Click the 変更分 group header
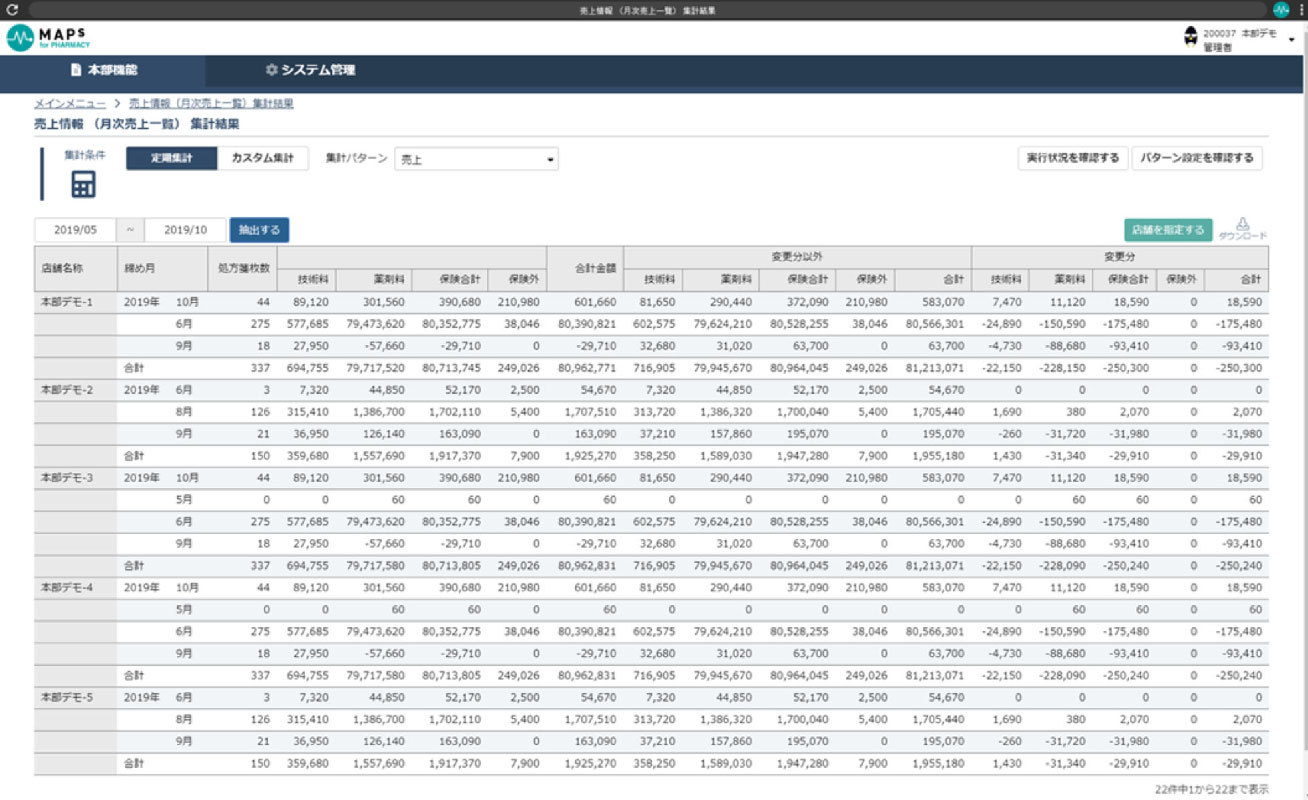This screenshot has width=1308, height=800. 1119,257
